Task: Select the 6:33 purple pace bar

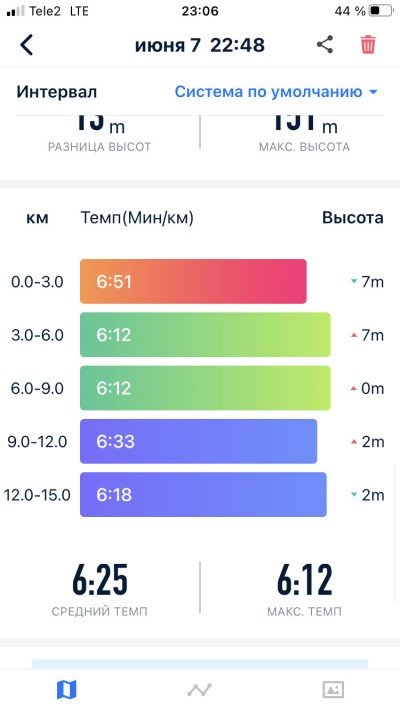Action: pyautogui.click(x=199, y=441)
